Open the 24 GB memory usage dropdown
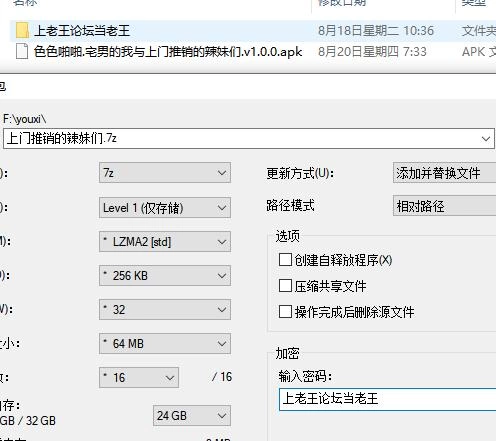Screen dimensions: 496x441 click(192, 416)
